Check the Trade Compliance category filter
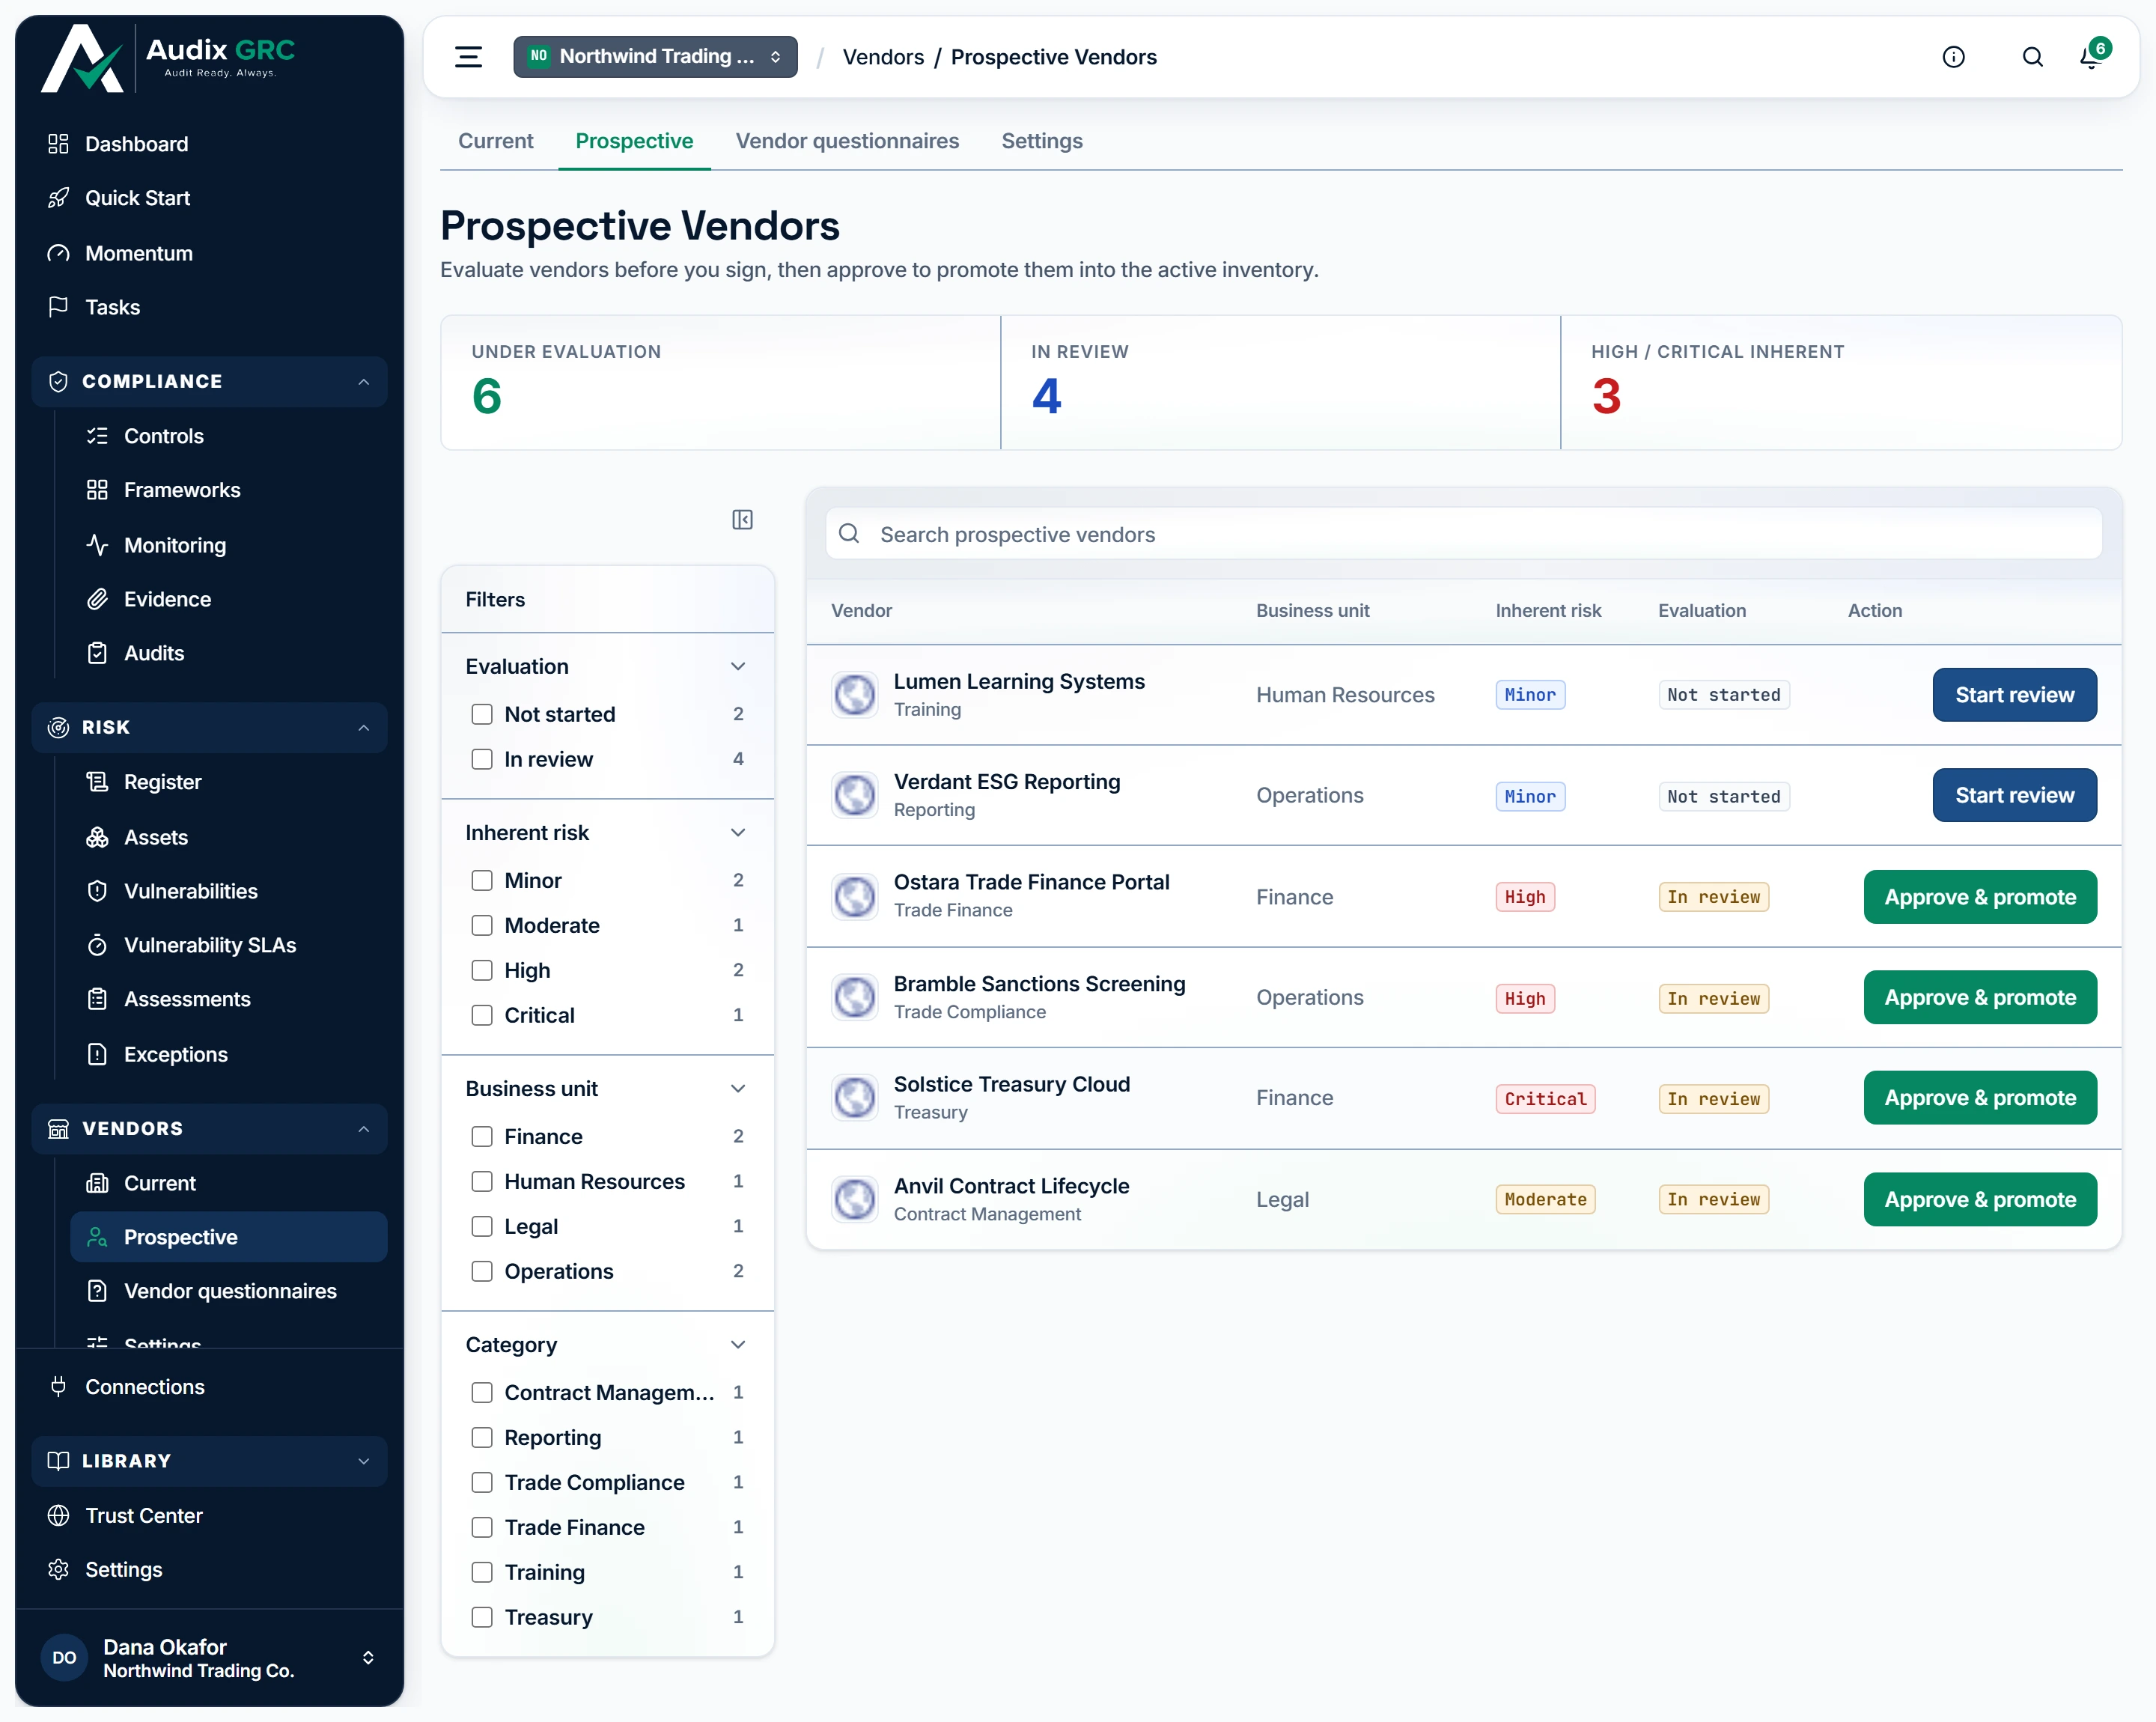The image size is (2156, 1722). click(482, 1482)
